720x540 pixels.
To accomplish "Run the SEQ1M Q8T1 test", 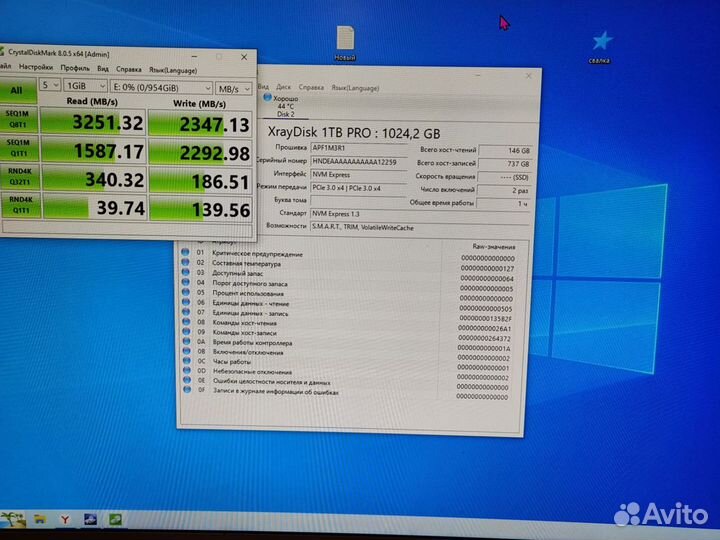I will 18,119.
